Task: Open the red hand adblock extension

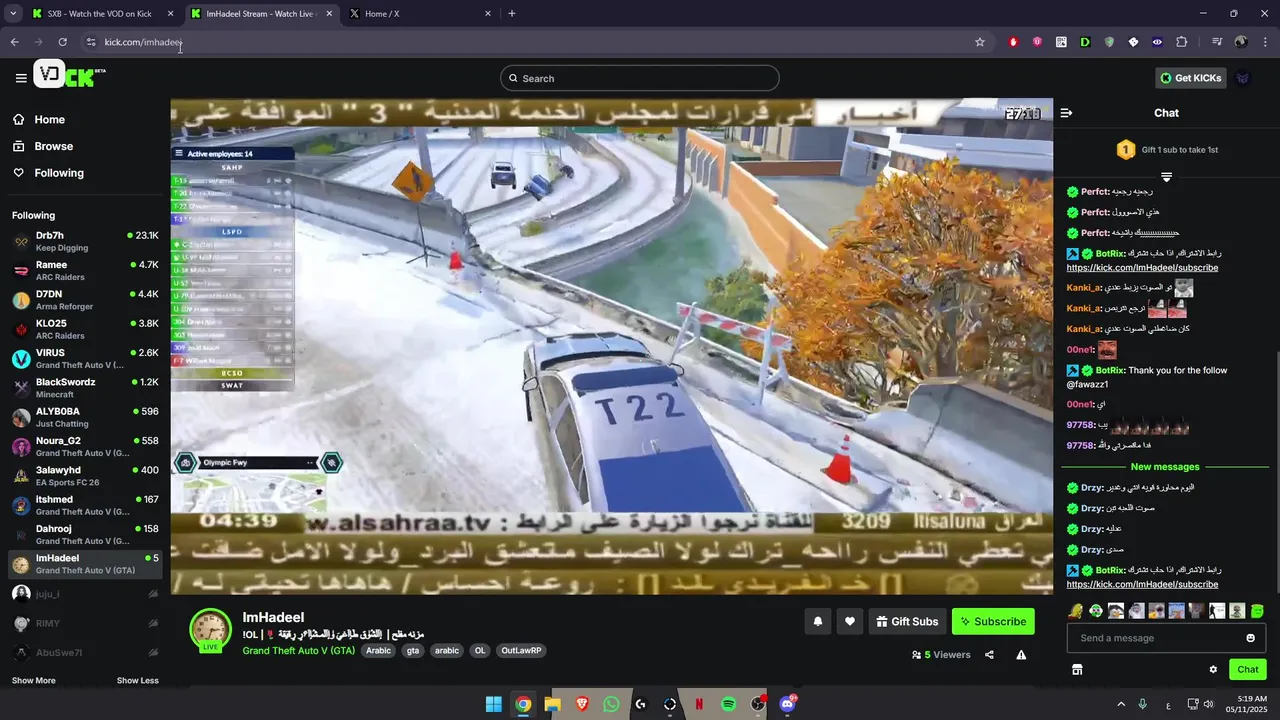Action: tap(1013, 42)
